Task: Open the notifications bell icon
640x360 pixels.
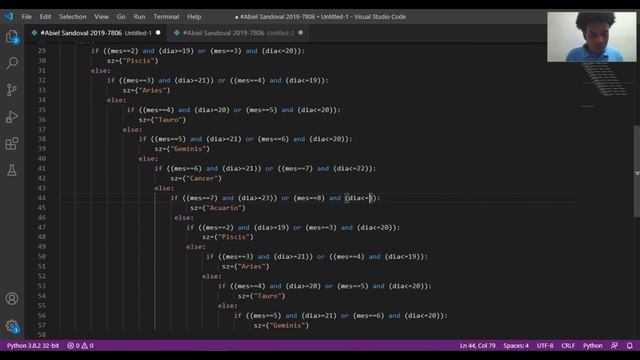Action: (x=630, y=346)
